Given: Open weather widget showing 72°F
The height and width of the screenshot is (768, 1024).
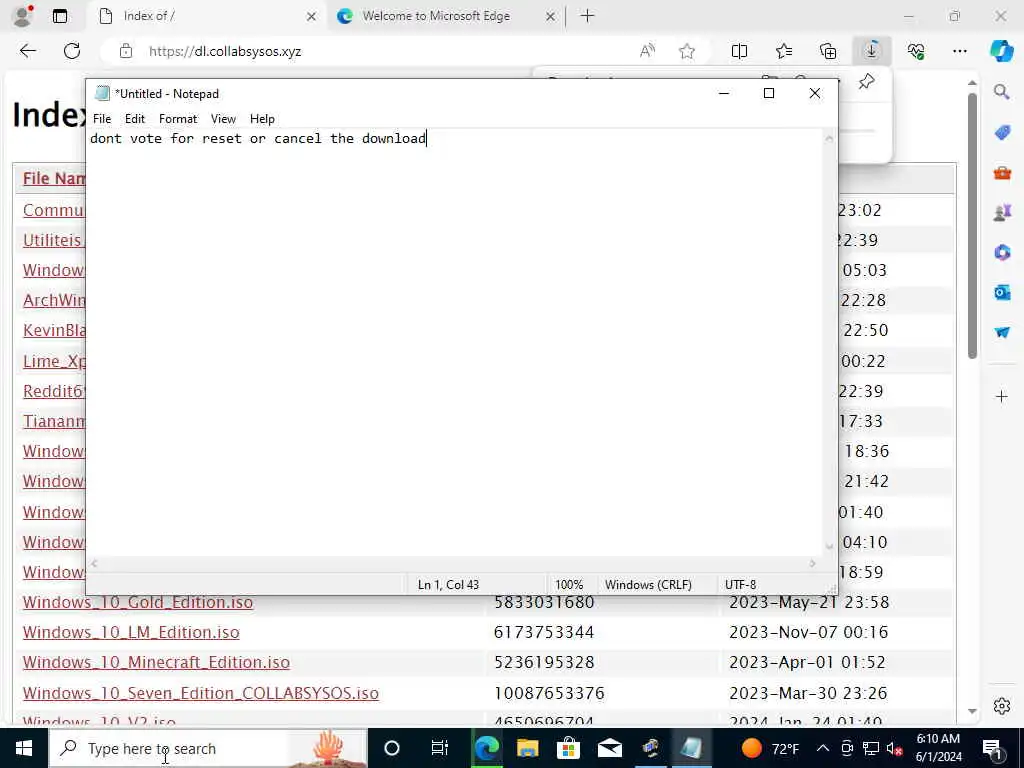Looking at the screenshot, I should coord(770,748).
